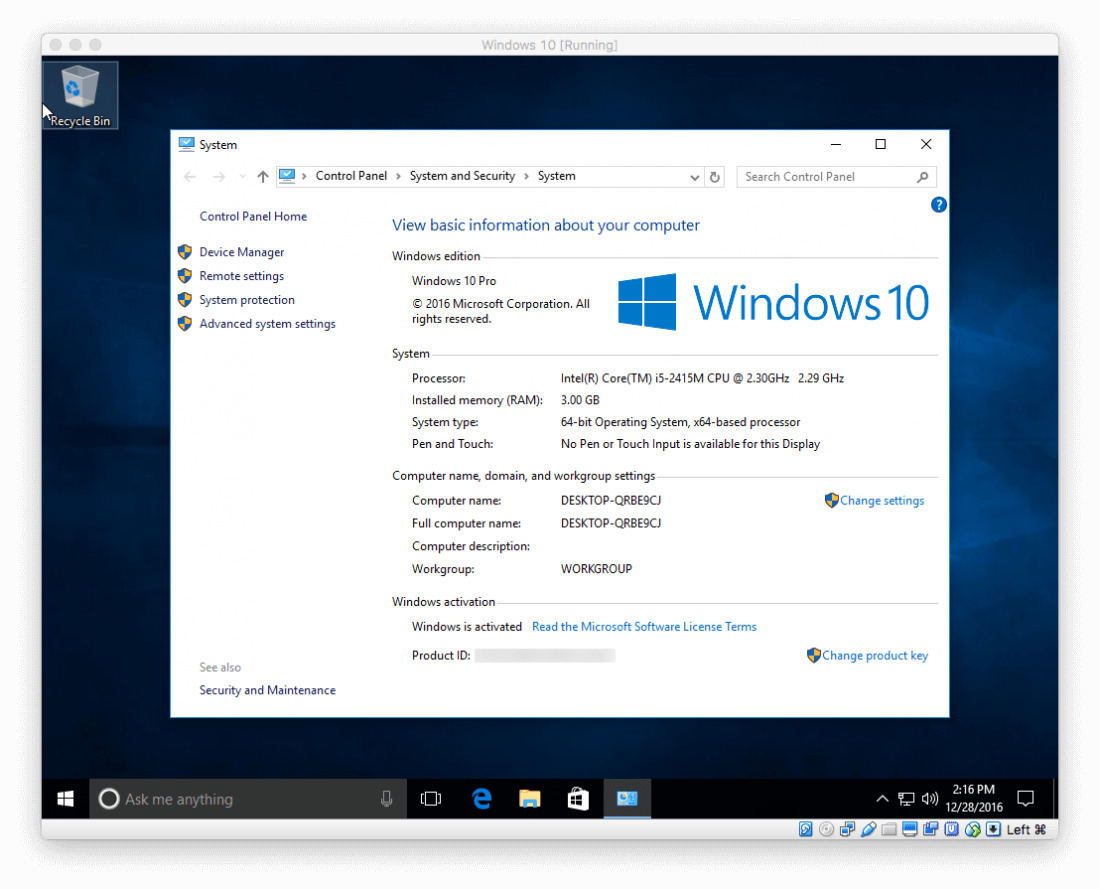This screenshot has height=889, width=1100.
Task: Click the forward navigation arrow
Action: [x=219, y=177]
